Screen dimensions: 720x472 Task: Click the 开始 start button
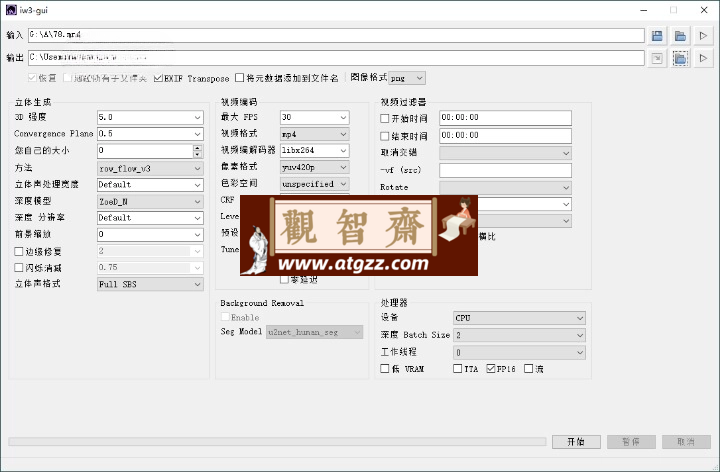pyautogui.click(x=576, y=442)
